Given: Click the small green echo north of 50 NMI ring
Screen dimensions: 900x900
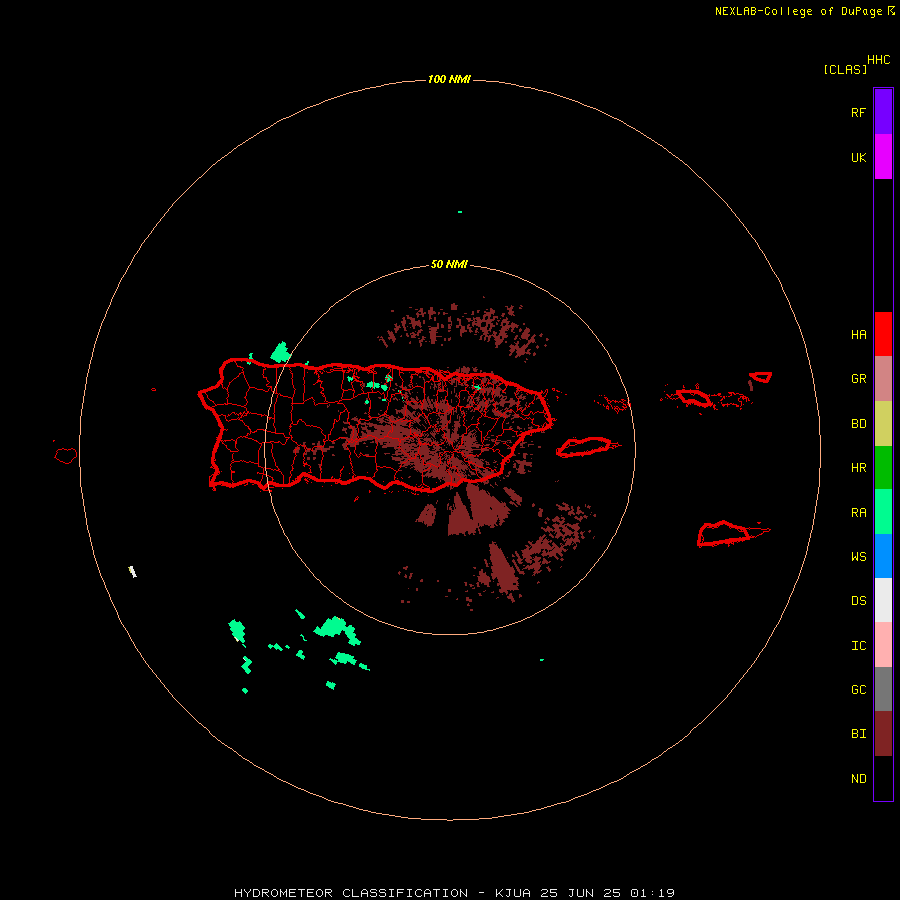Looking at the screenshot, I should click(460, 212).
